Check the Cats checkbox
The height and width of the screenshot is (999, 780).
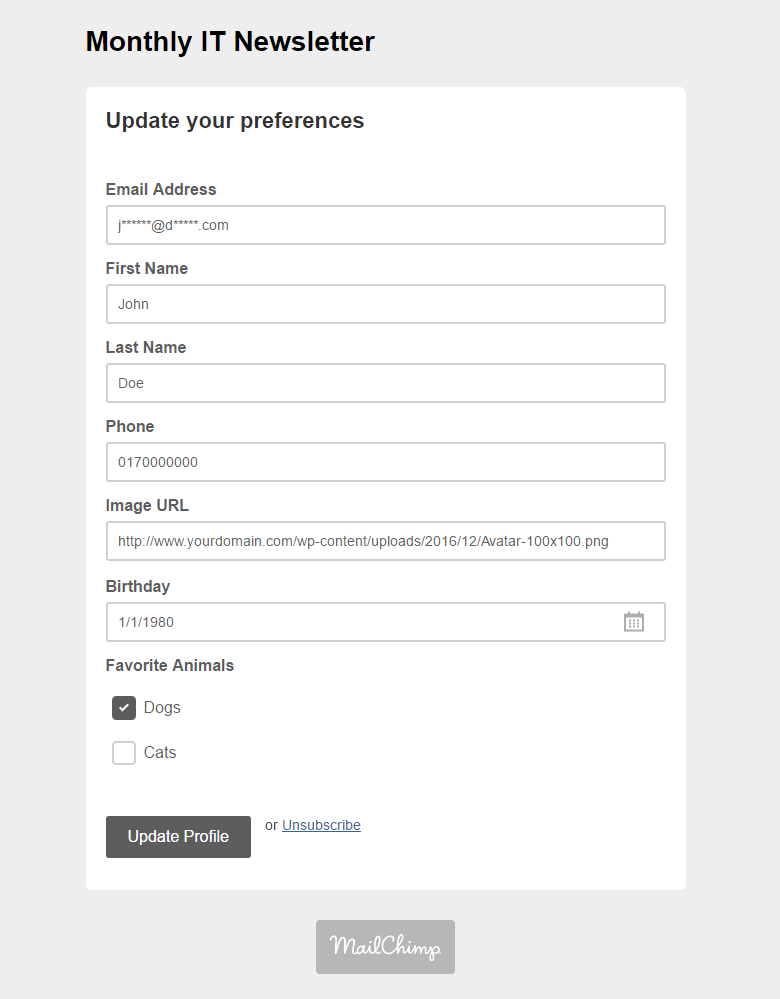124,752
